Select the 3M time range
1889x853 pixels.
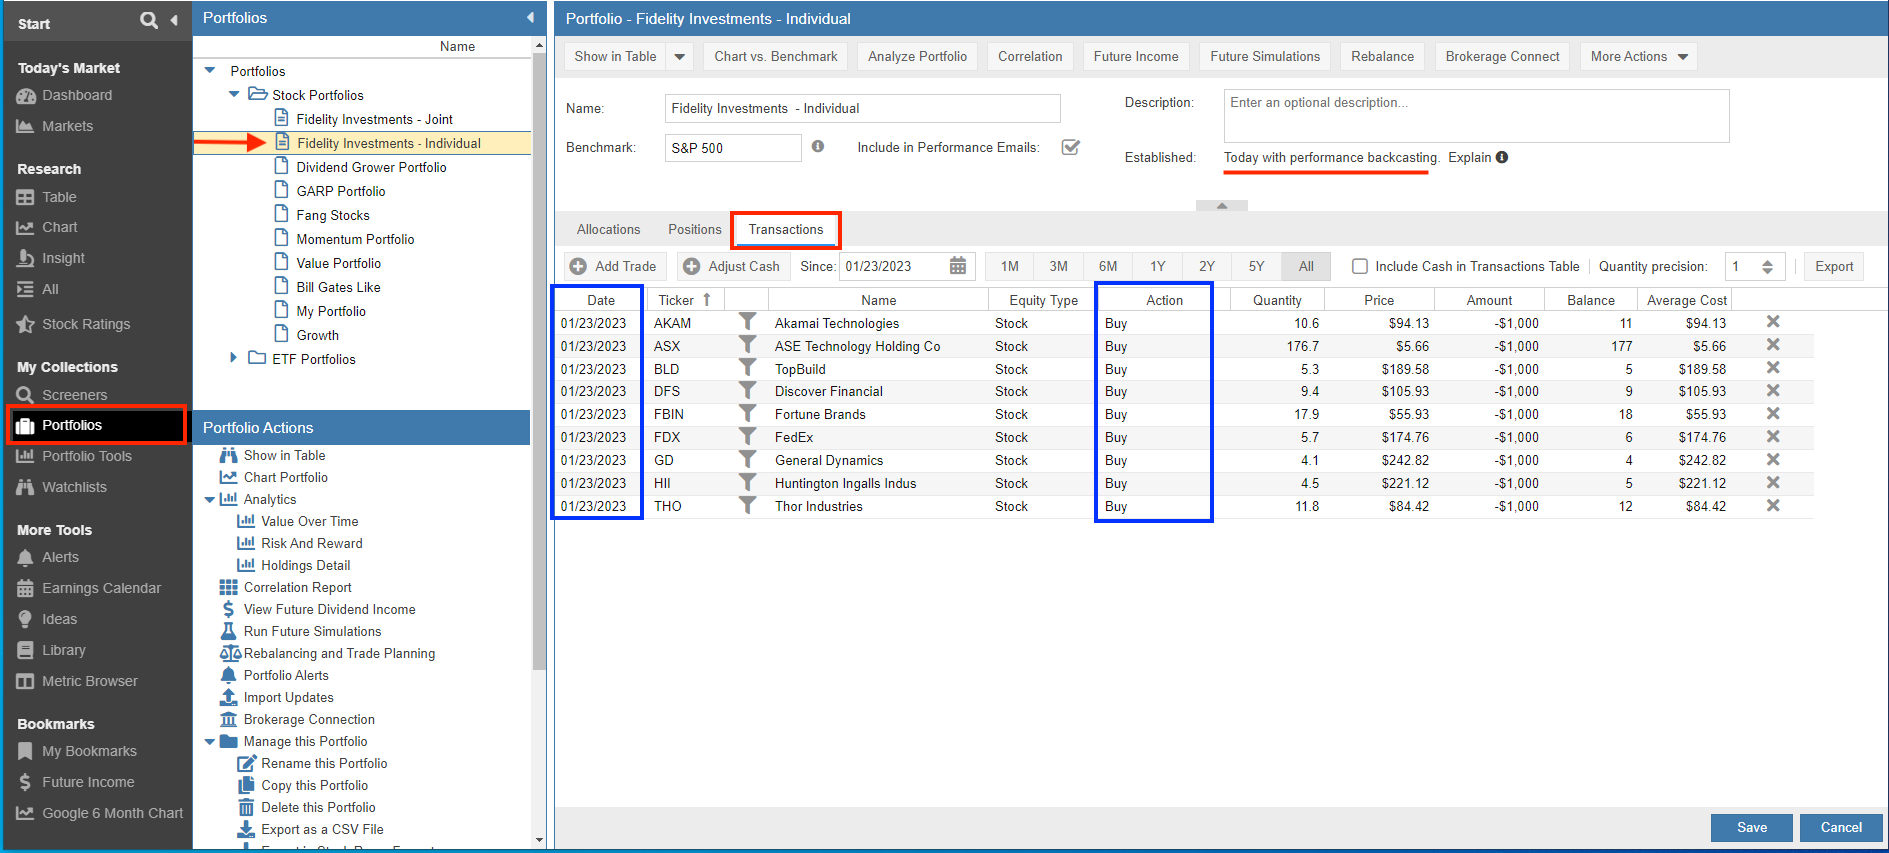tap(1059, 266)
